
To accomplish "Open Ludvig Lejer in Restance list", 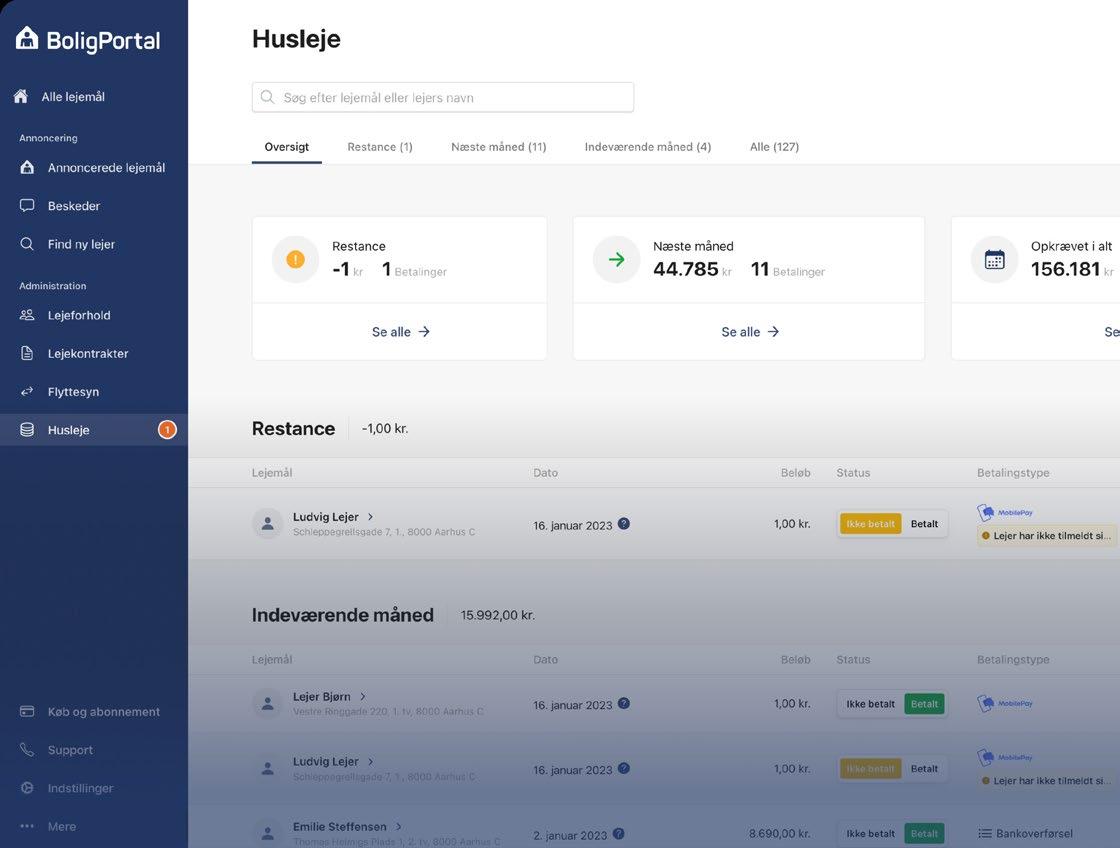I will [x=325, y=517].
